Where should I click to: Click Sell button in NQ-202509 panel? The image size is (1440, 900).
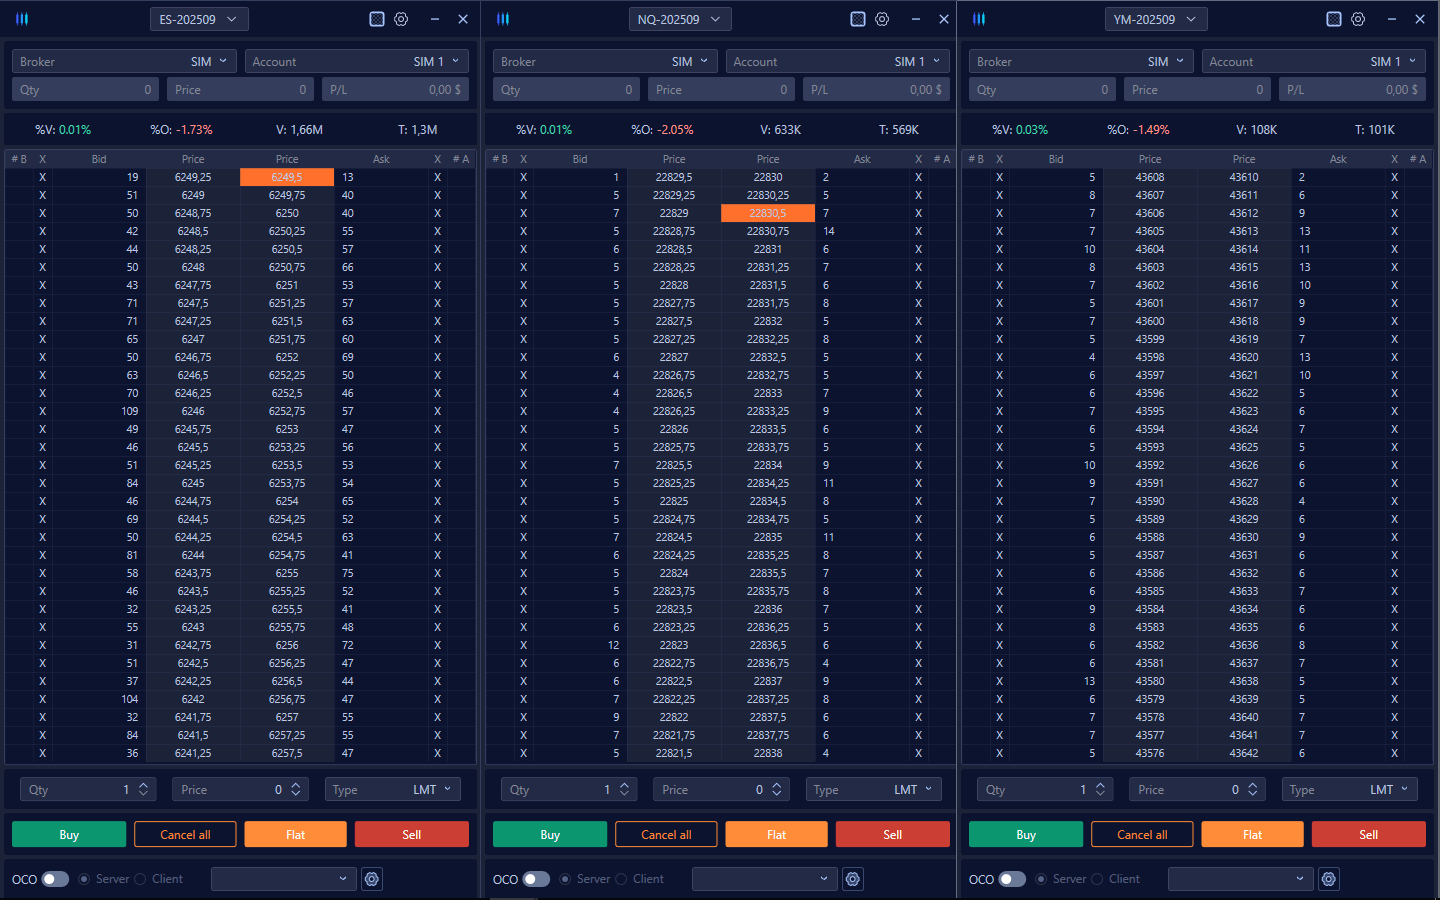click(x=892, y=834)
